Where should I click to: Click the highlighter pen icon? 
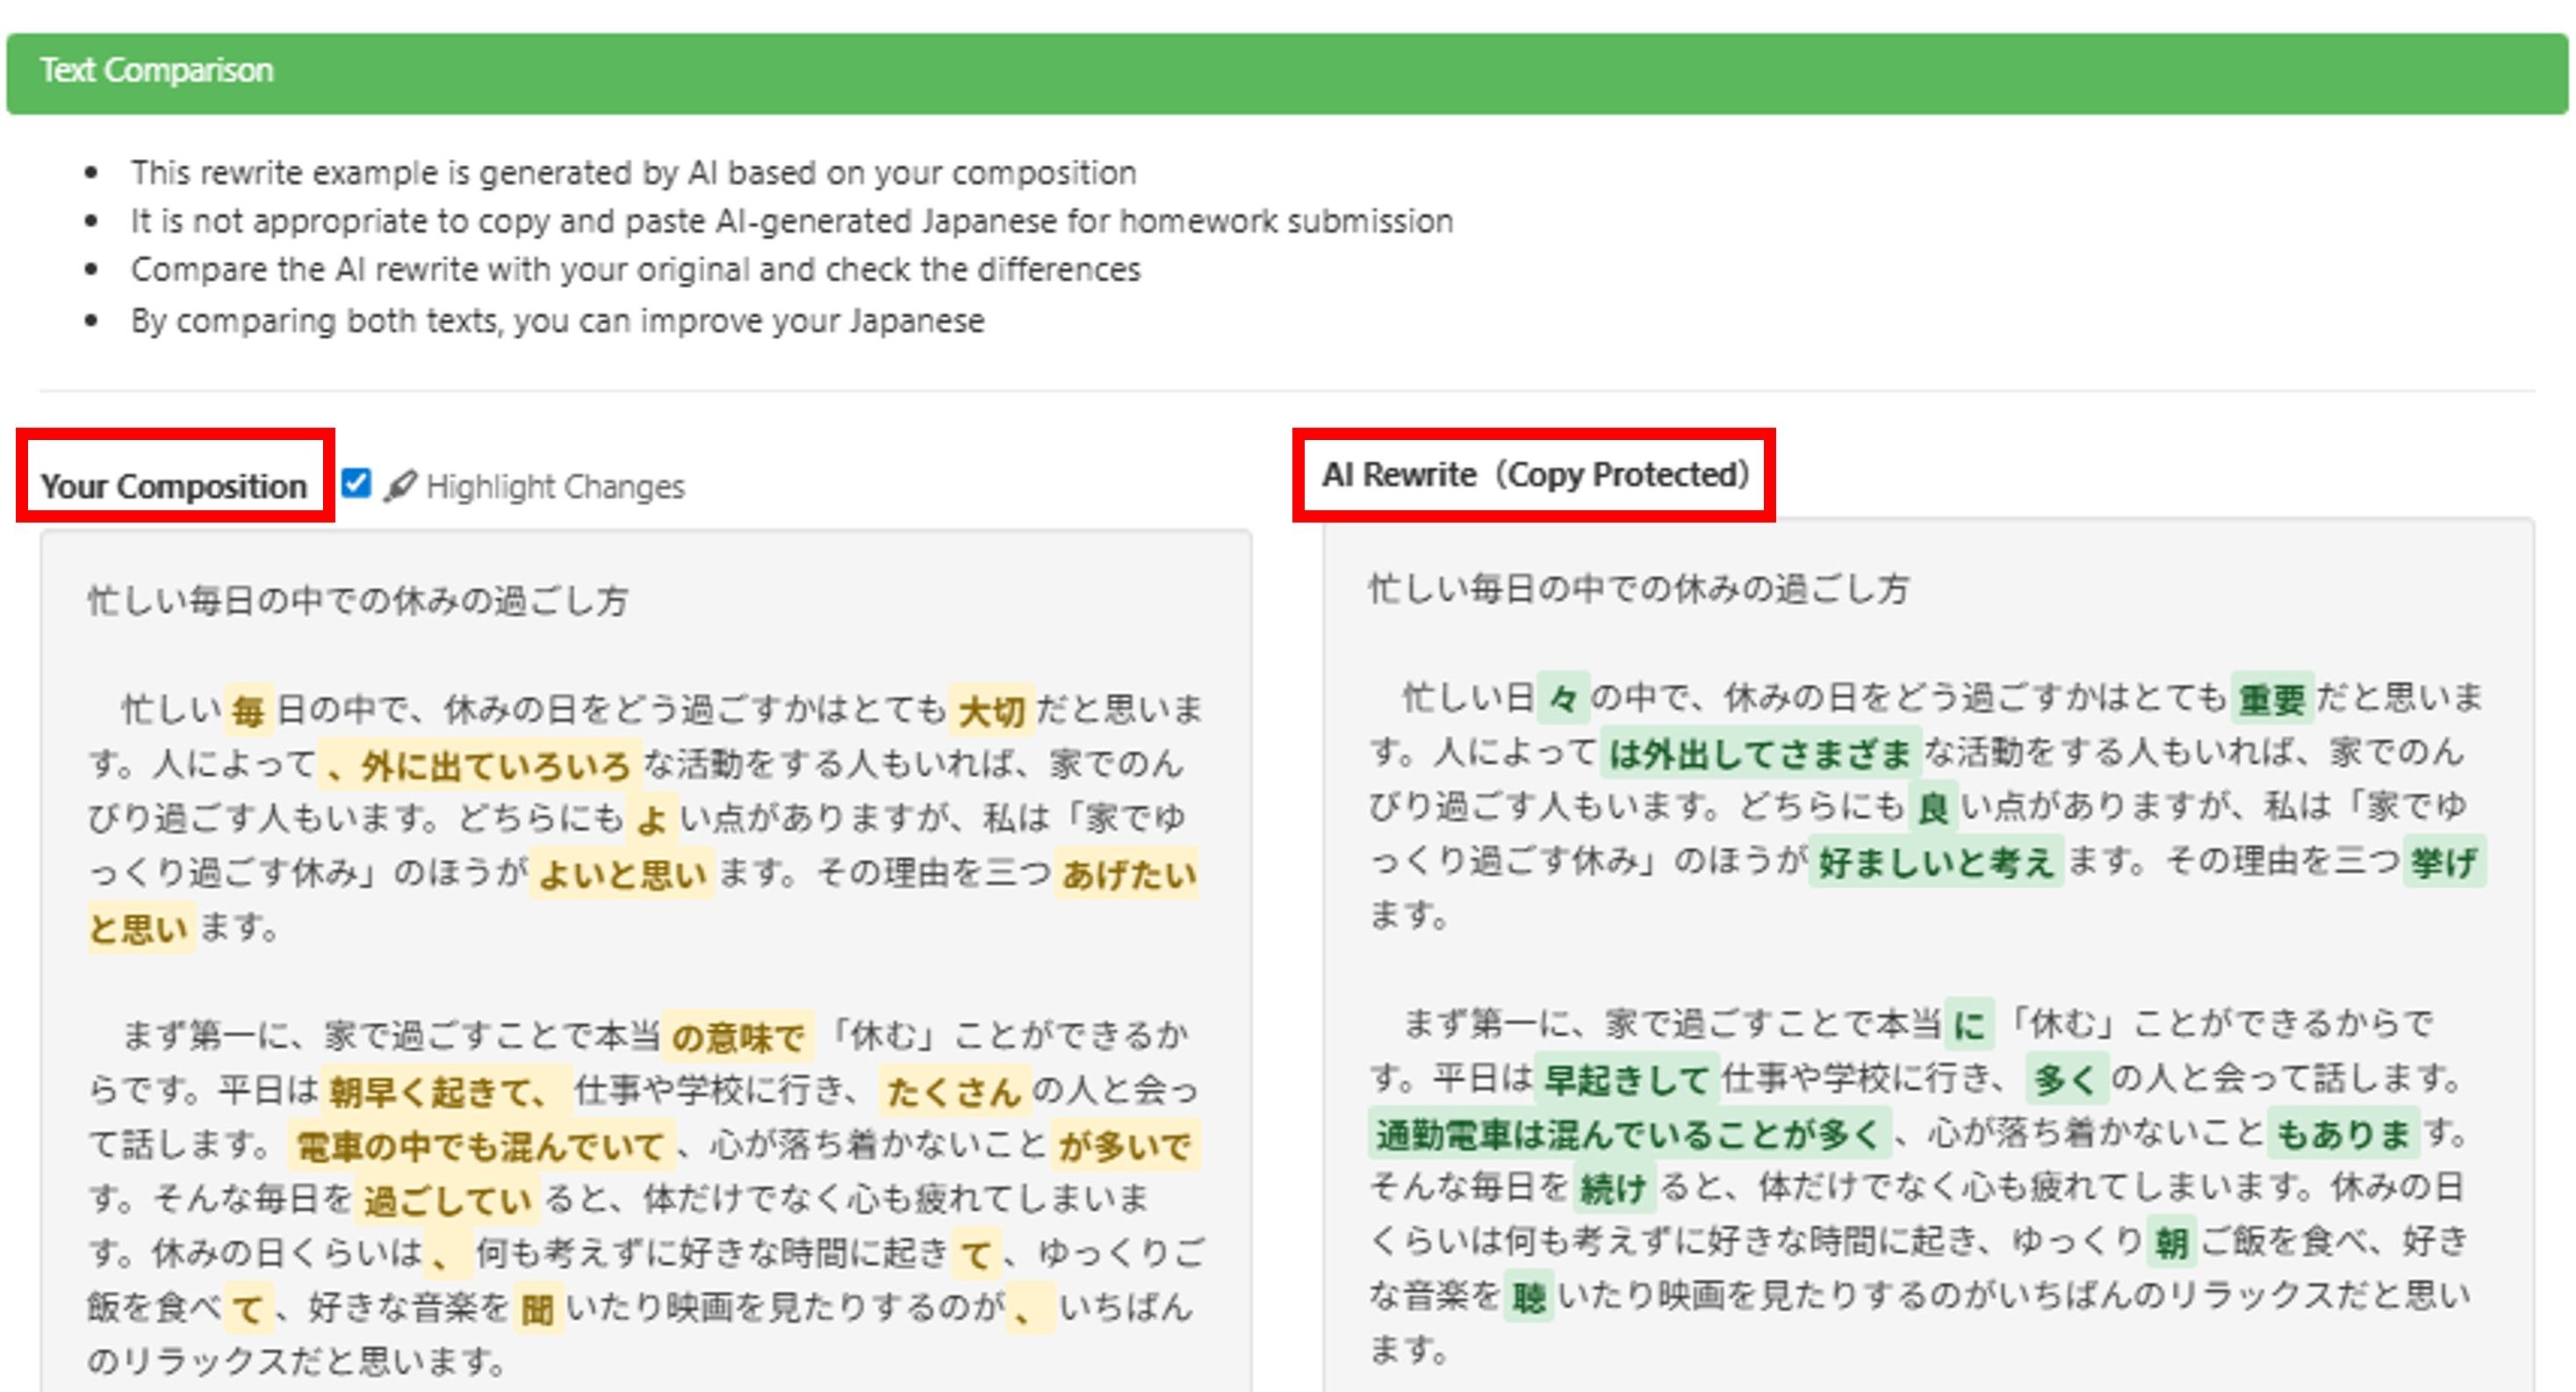pyautogui.click(x=400, y=486)
